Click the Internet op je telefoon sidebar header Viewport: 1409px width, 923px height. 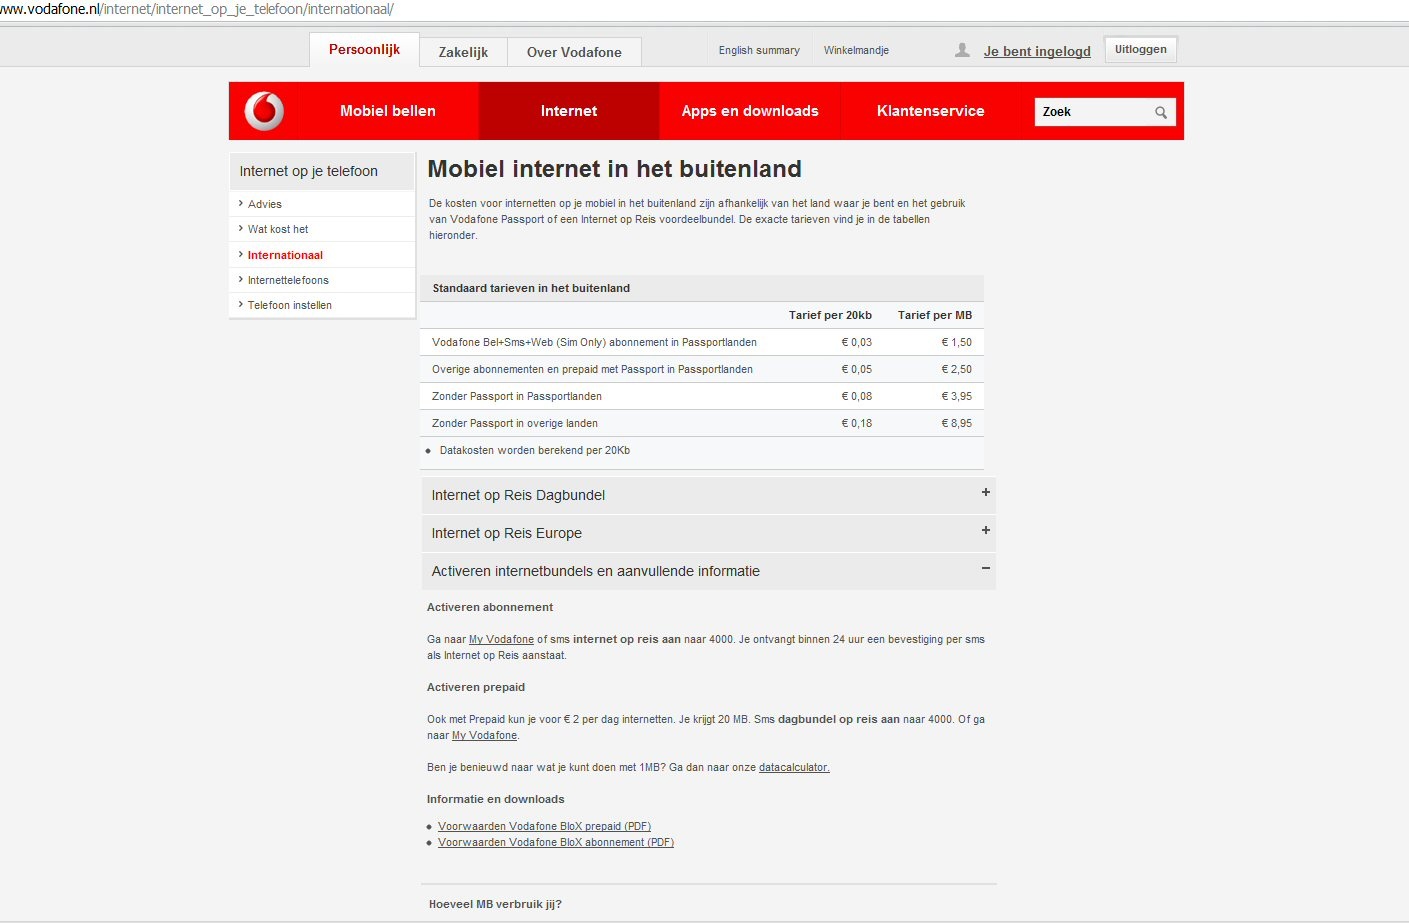pyautogui.click(x=322, y=171)
